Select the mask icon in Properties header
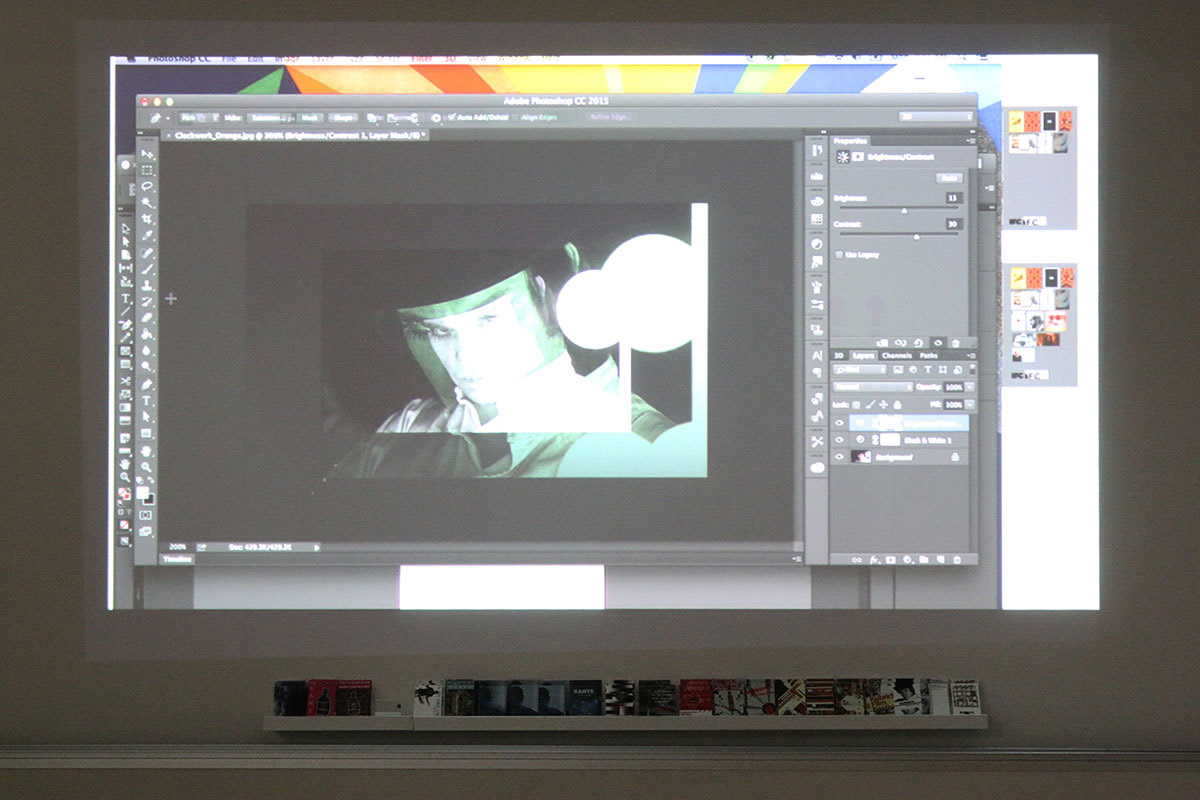Image resolution: width=1200 pixels, height=800 pixels. [x=858, y=157]
